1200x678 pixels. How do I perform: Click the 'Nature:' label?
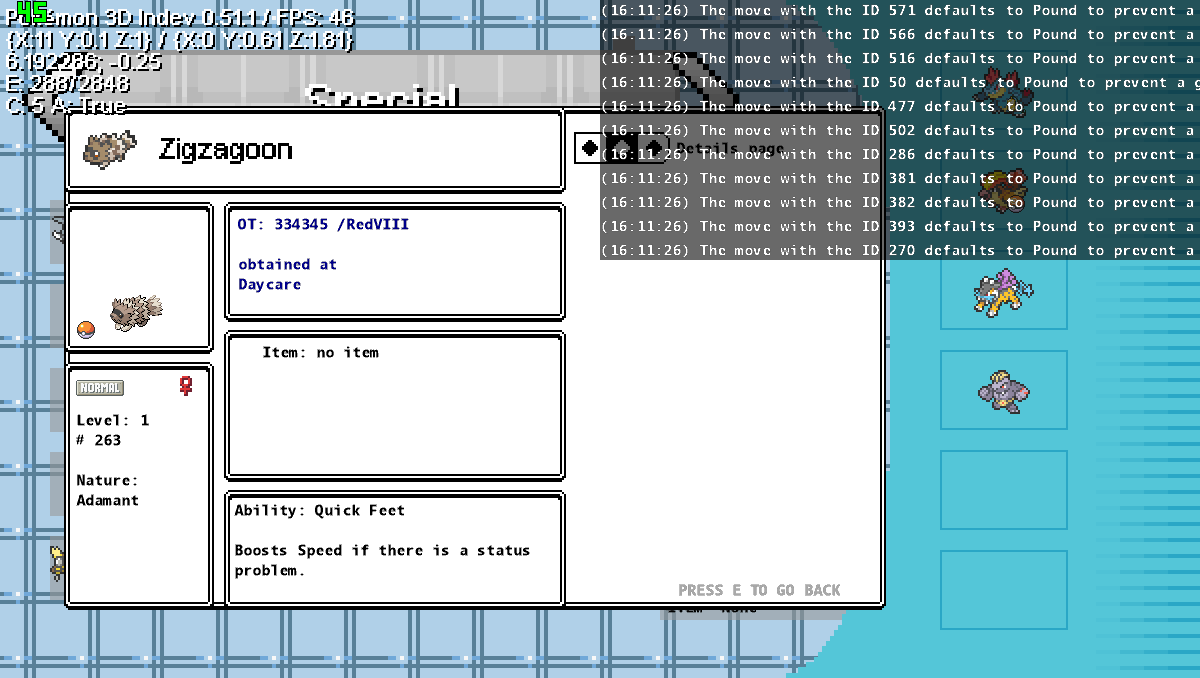tap(108, 481)
